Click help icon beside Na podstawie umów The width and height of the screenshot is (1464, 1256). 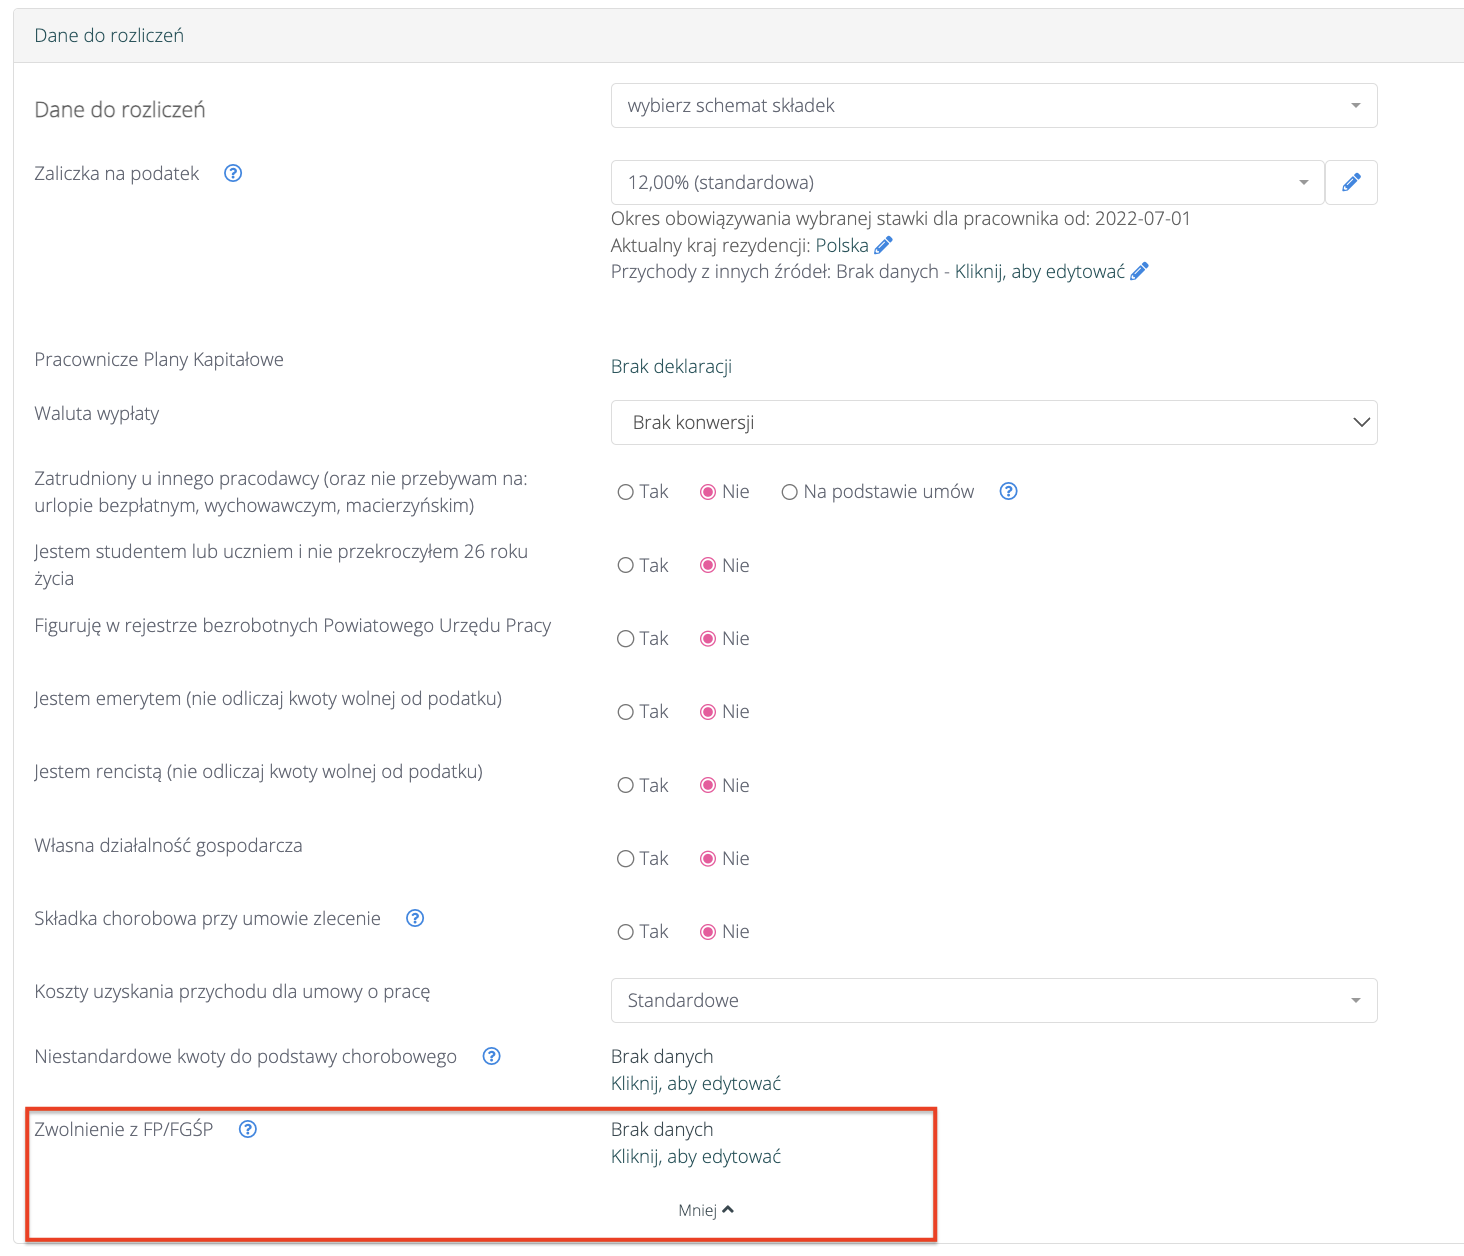pyautogui.click(x=1008, y=491)
